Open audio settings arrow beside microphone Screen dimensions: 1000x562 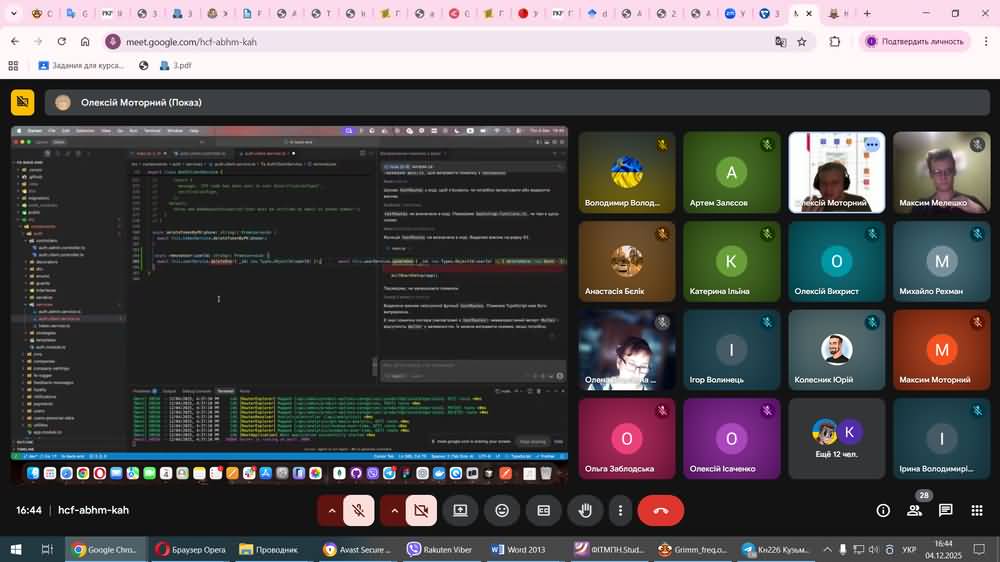[x=331, y=510]
